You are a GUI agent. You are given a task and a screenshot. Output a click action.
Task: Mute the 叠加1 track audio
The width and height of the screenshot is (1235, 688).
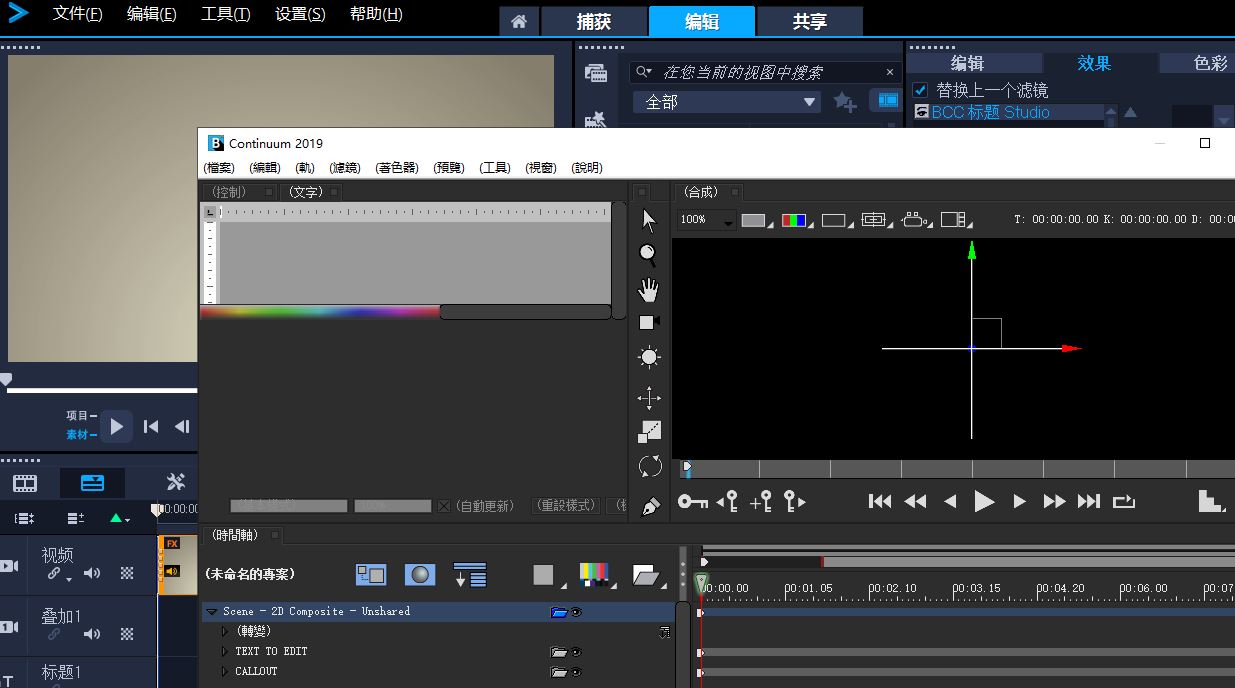tap(92, 634)
